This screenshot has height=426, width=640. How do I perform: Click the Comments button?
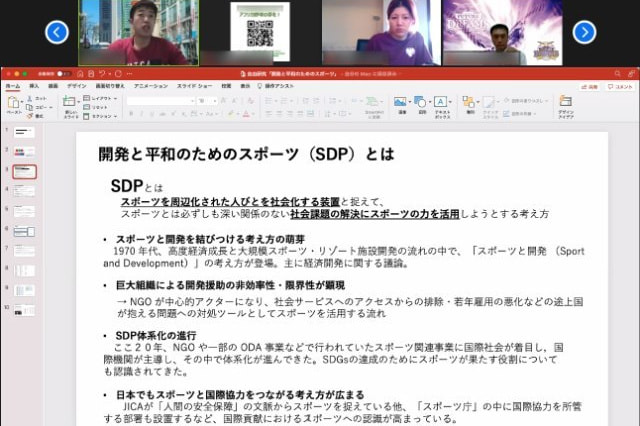pos(618,87)
